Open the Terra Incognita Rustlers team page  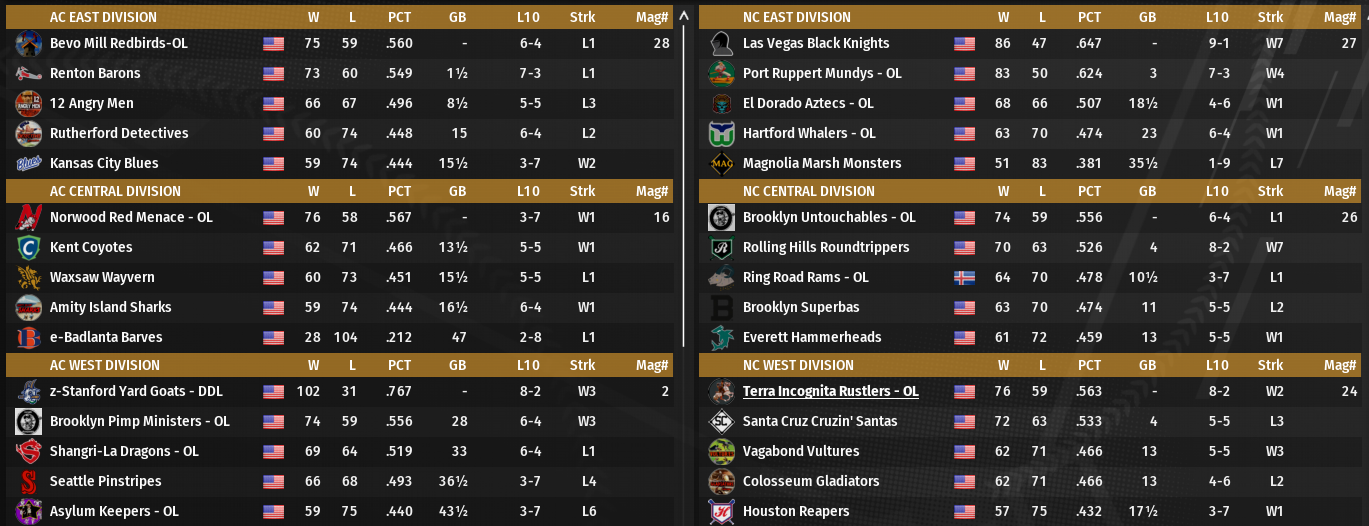[x=830, y=392]
